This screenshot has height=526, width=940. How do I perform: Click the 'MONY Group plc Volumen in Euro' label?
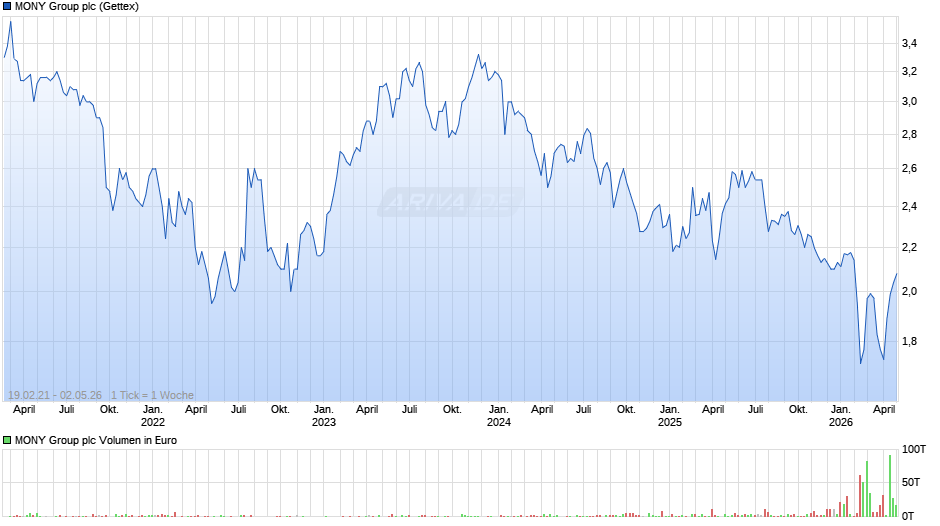[96, 440]
